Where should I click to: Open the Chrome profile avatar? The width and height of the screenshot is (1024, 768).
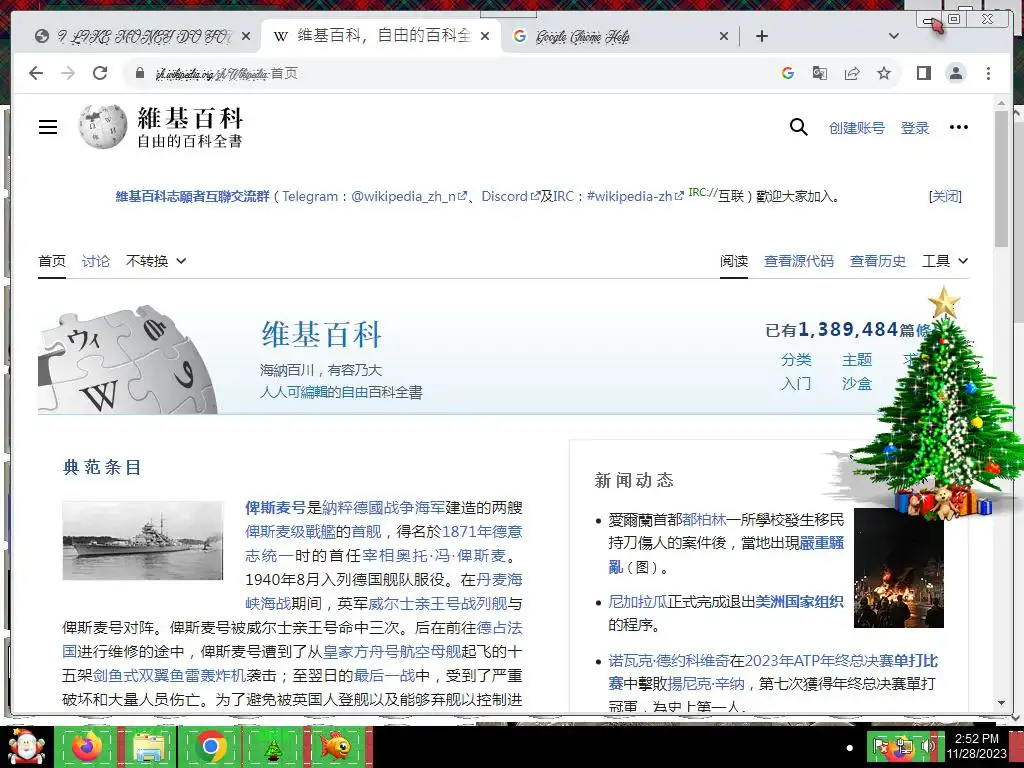956,73
